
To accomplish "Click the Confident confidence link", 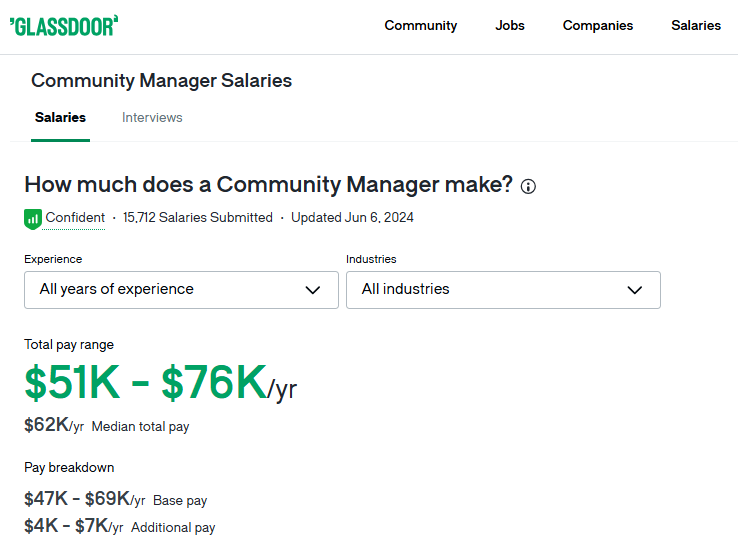I will coord(75,218).
